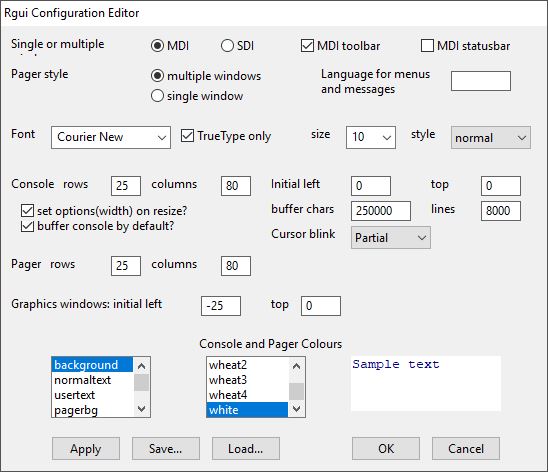548x472 pixels.
Task: Select wheat4 in the colour list
Action: (247, 395)
